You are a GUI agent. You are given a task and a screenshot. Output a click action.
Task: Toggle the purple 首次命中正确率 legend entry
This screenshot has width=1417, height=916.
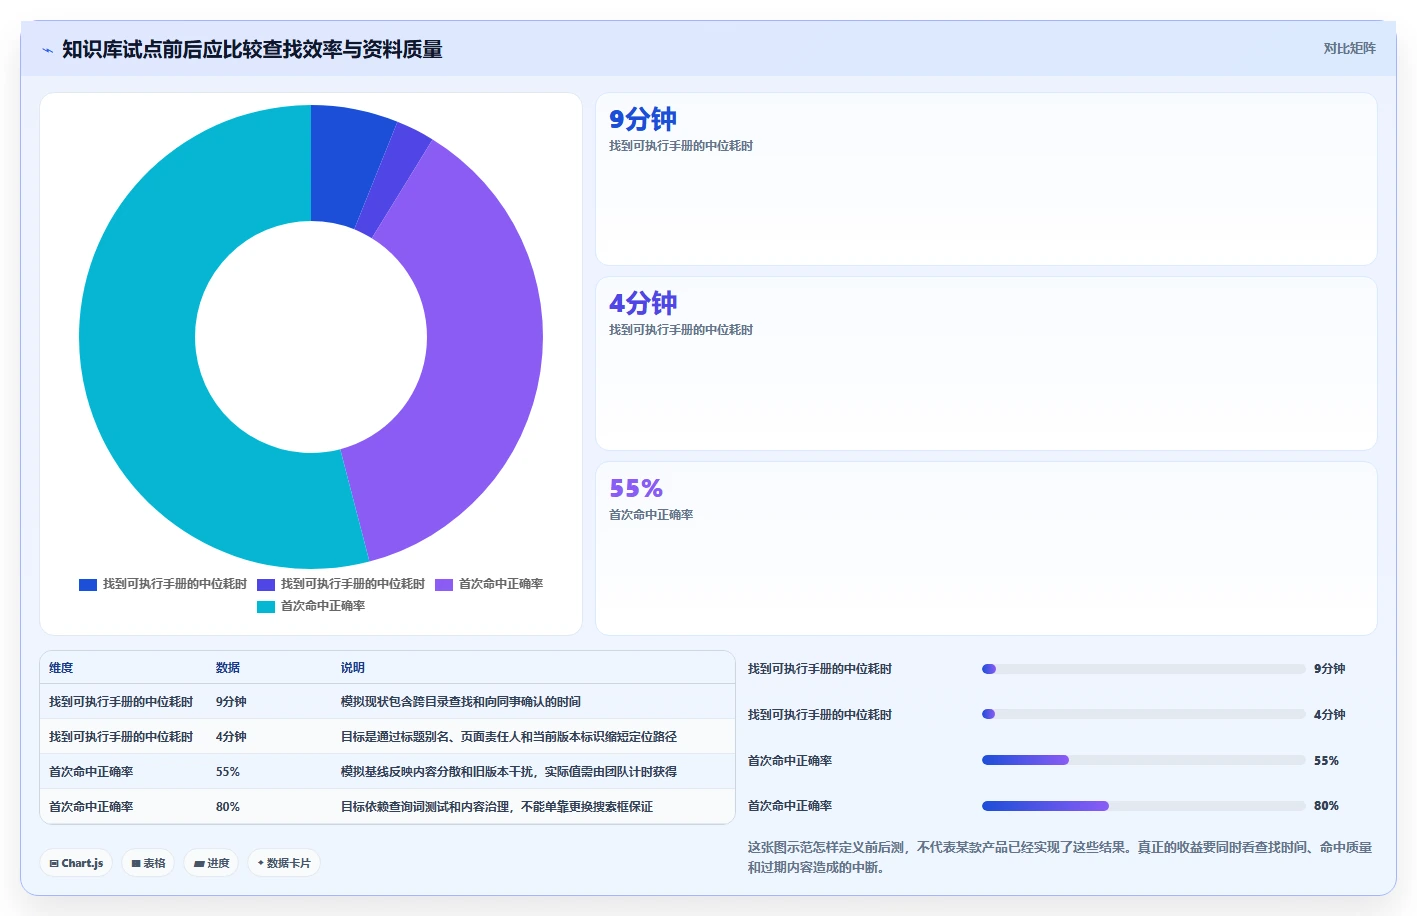(x=489, y=584)
